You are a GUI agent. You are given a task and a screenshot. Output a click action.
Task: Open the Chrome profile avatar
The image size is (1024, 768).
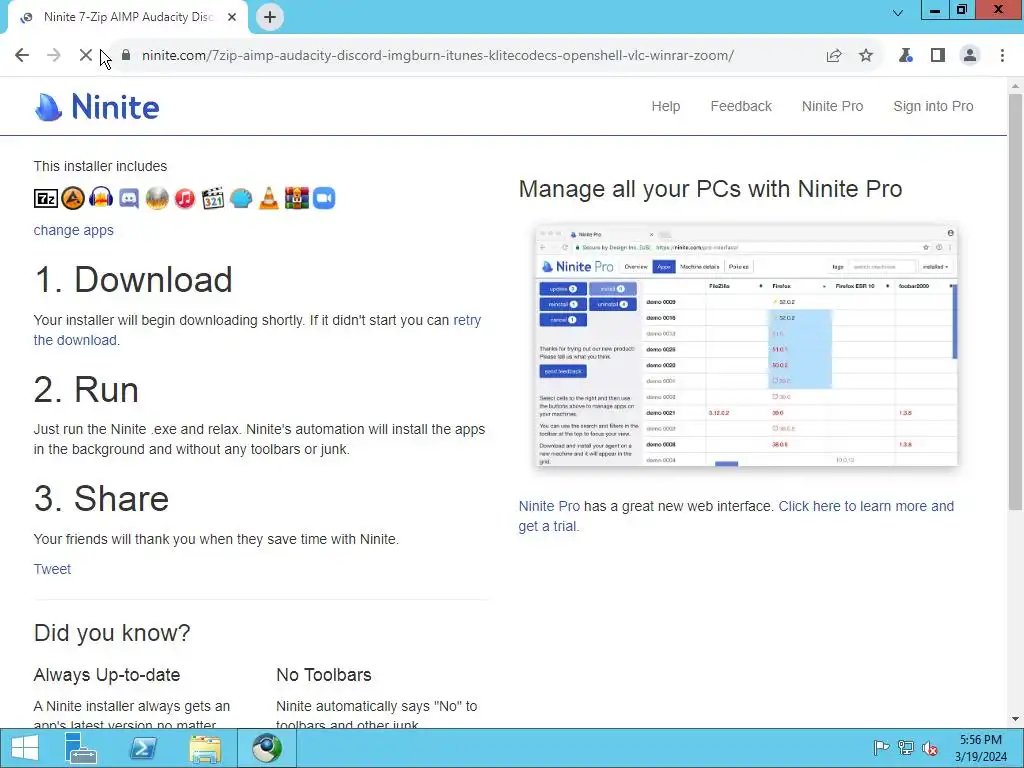click(x=970, y=56)
